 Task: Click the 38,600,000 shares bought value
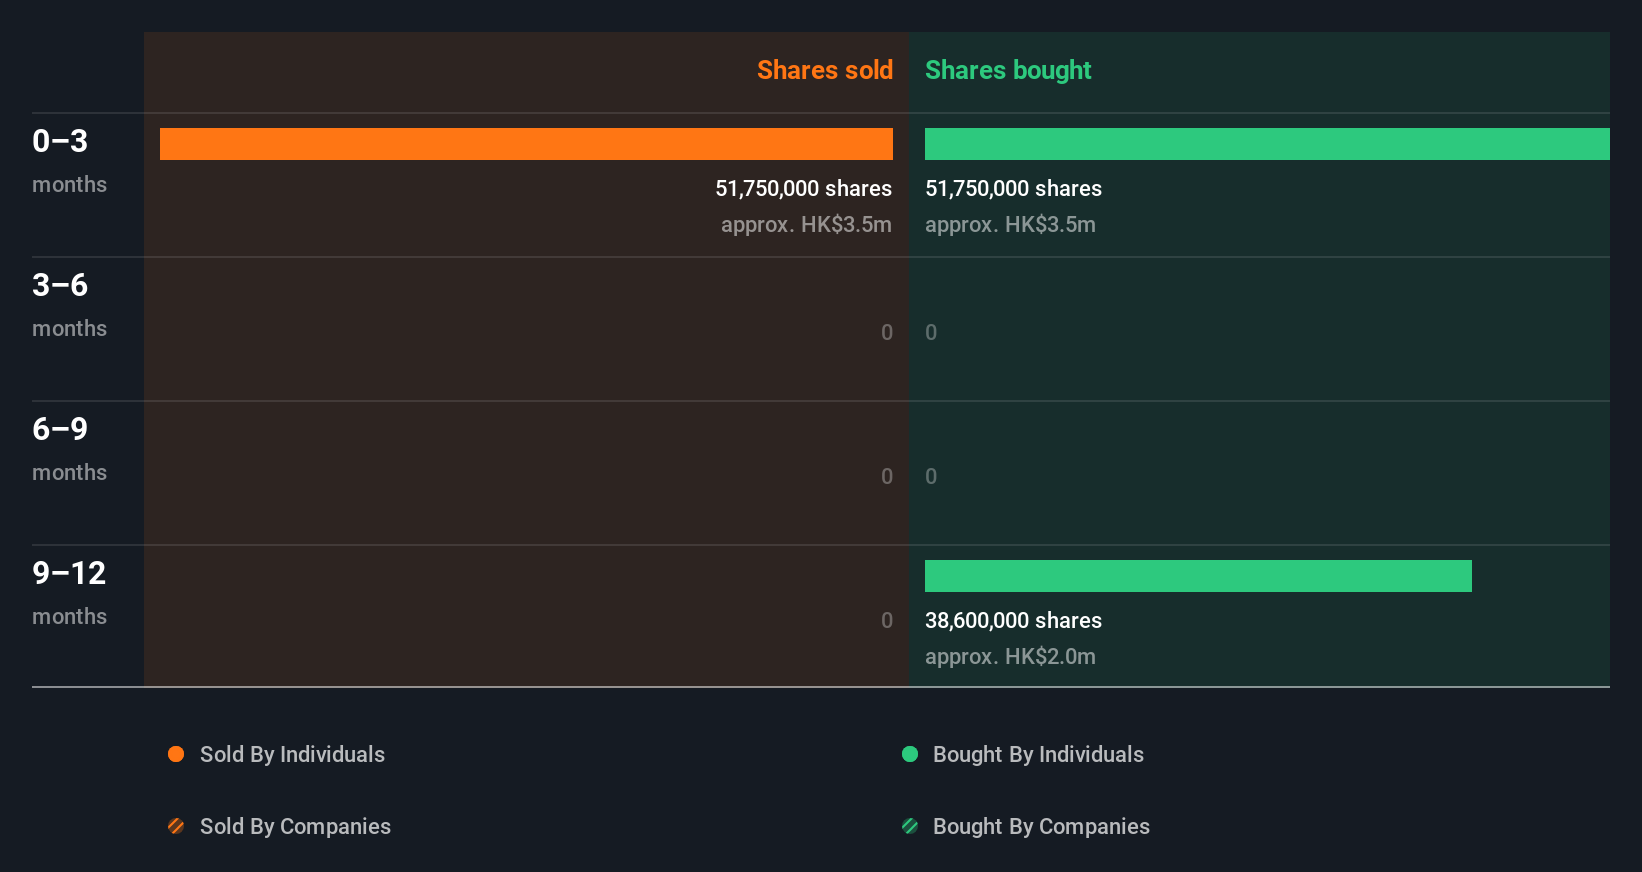[1013, 620]
